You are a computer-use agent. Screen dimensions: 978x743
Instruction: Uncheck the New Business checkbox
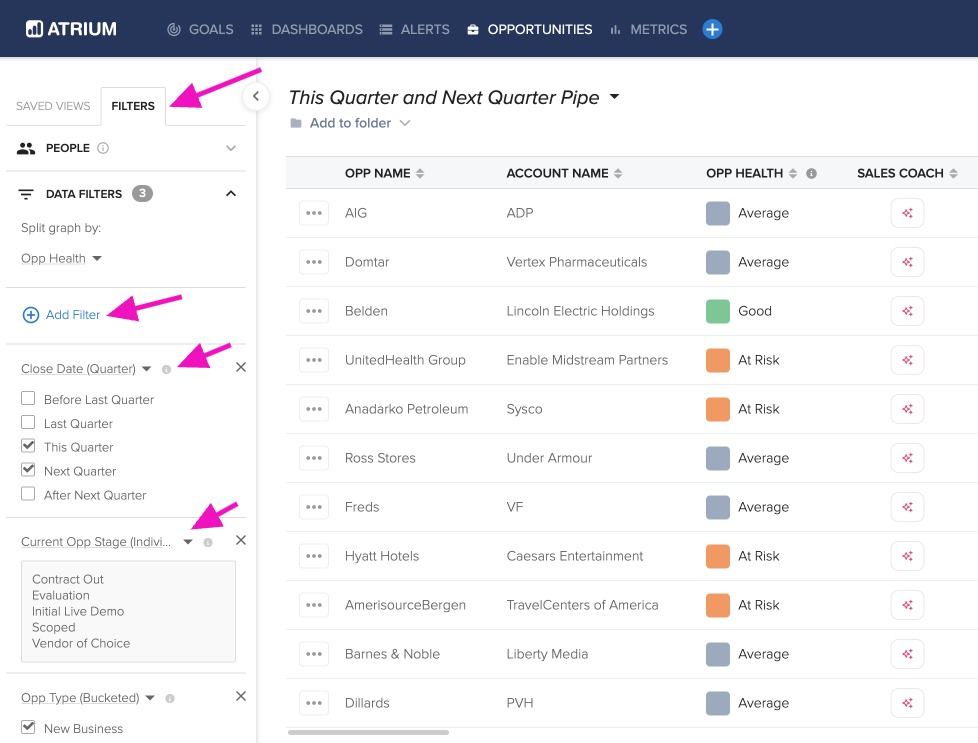click(28, 727)
